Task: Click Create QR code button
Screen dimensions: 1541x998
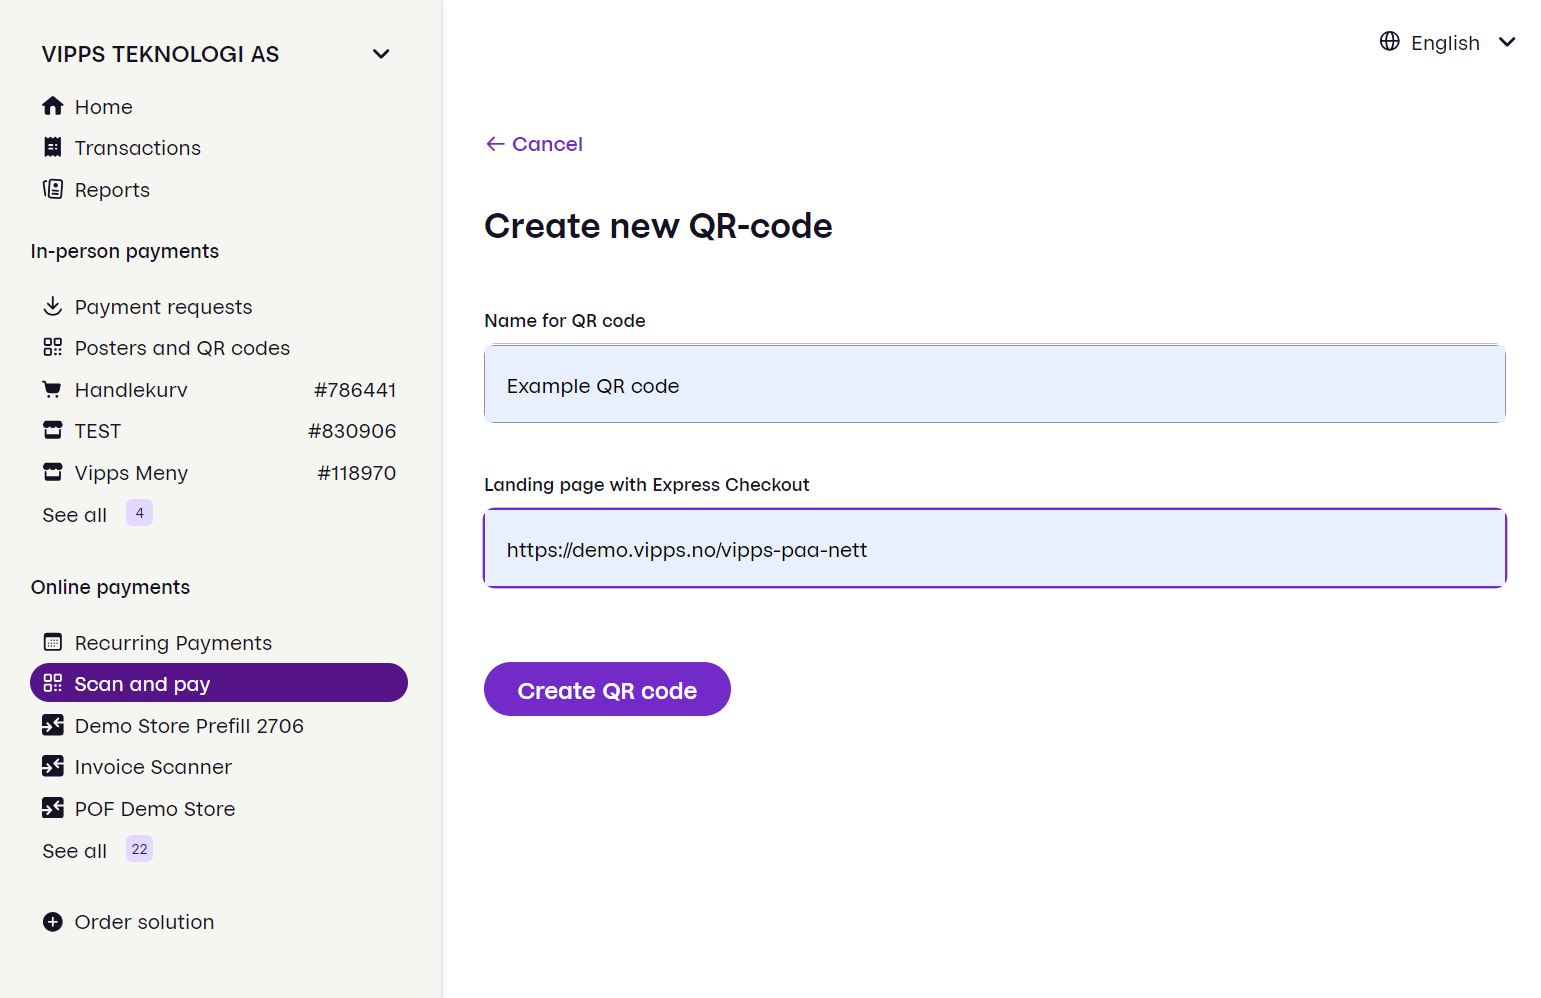Action: (607, 689)
